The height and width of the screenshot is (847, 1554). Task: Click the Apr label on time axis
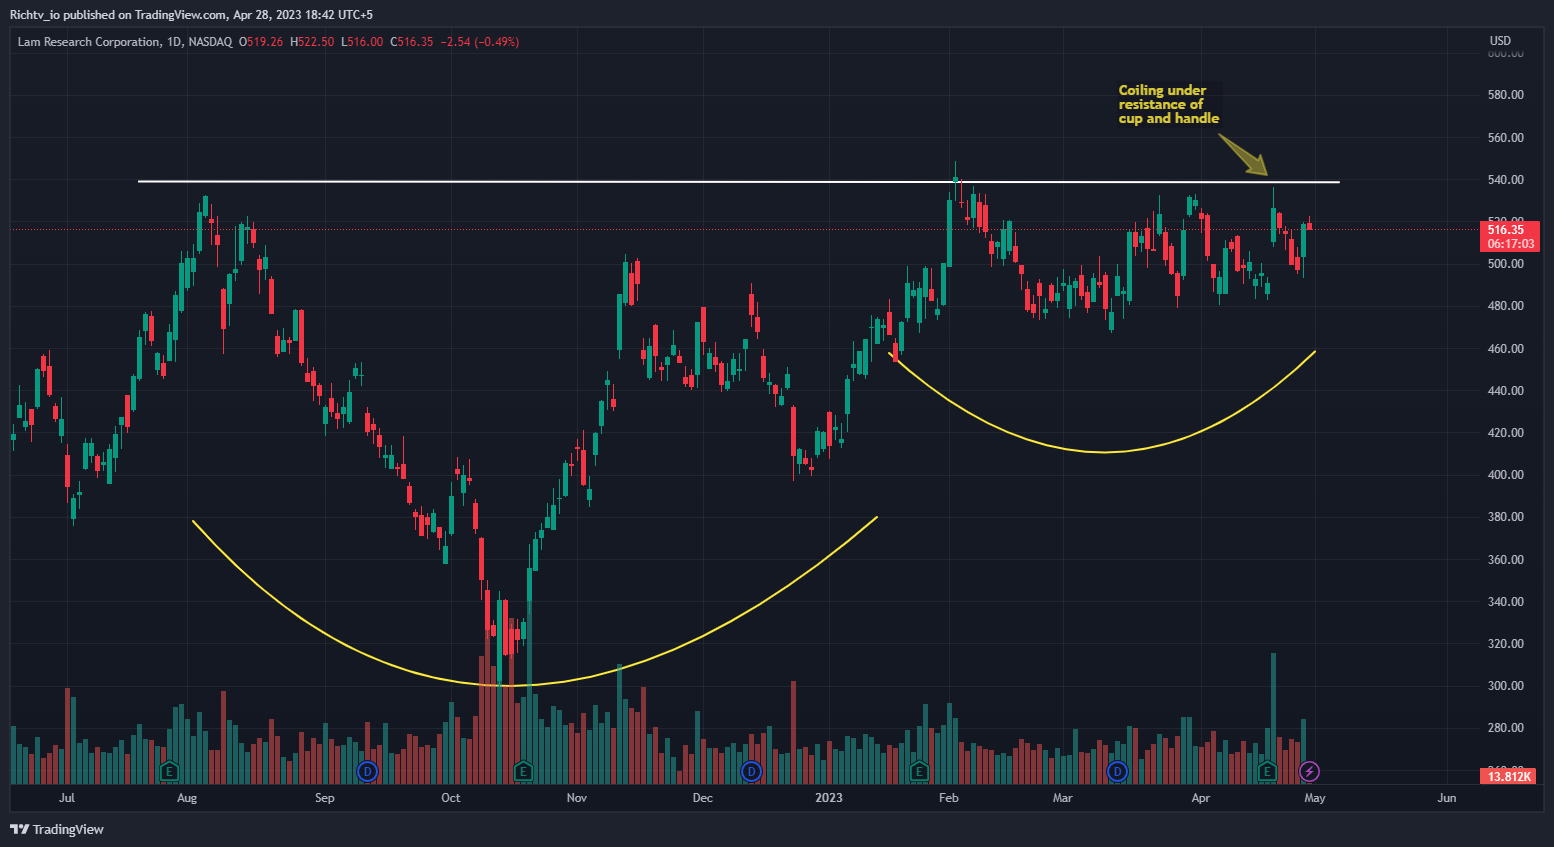[1201, 798]
